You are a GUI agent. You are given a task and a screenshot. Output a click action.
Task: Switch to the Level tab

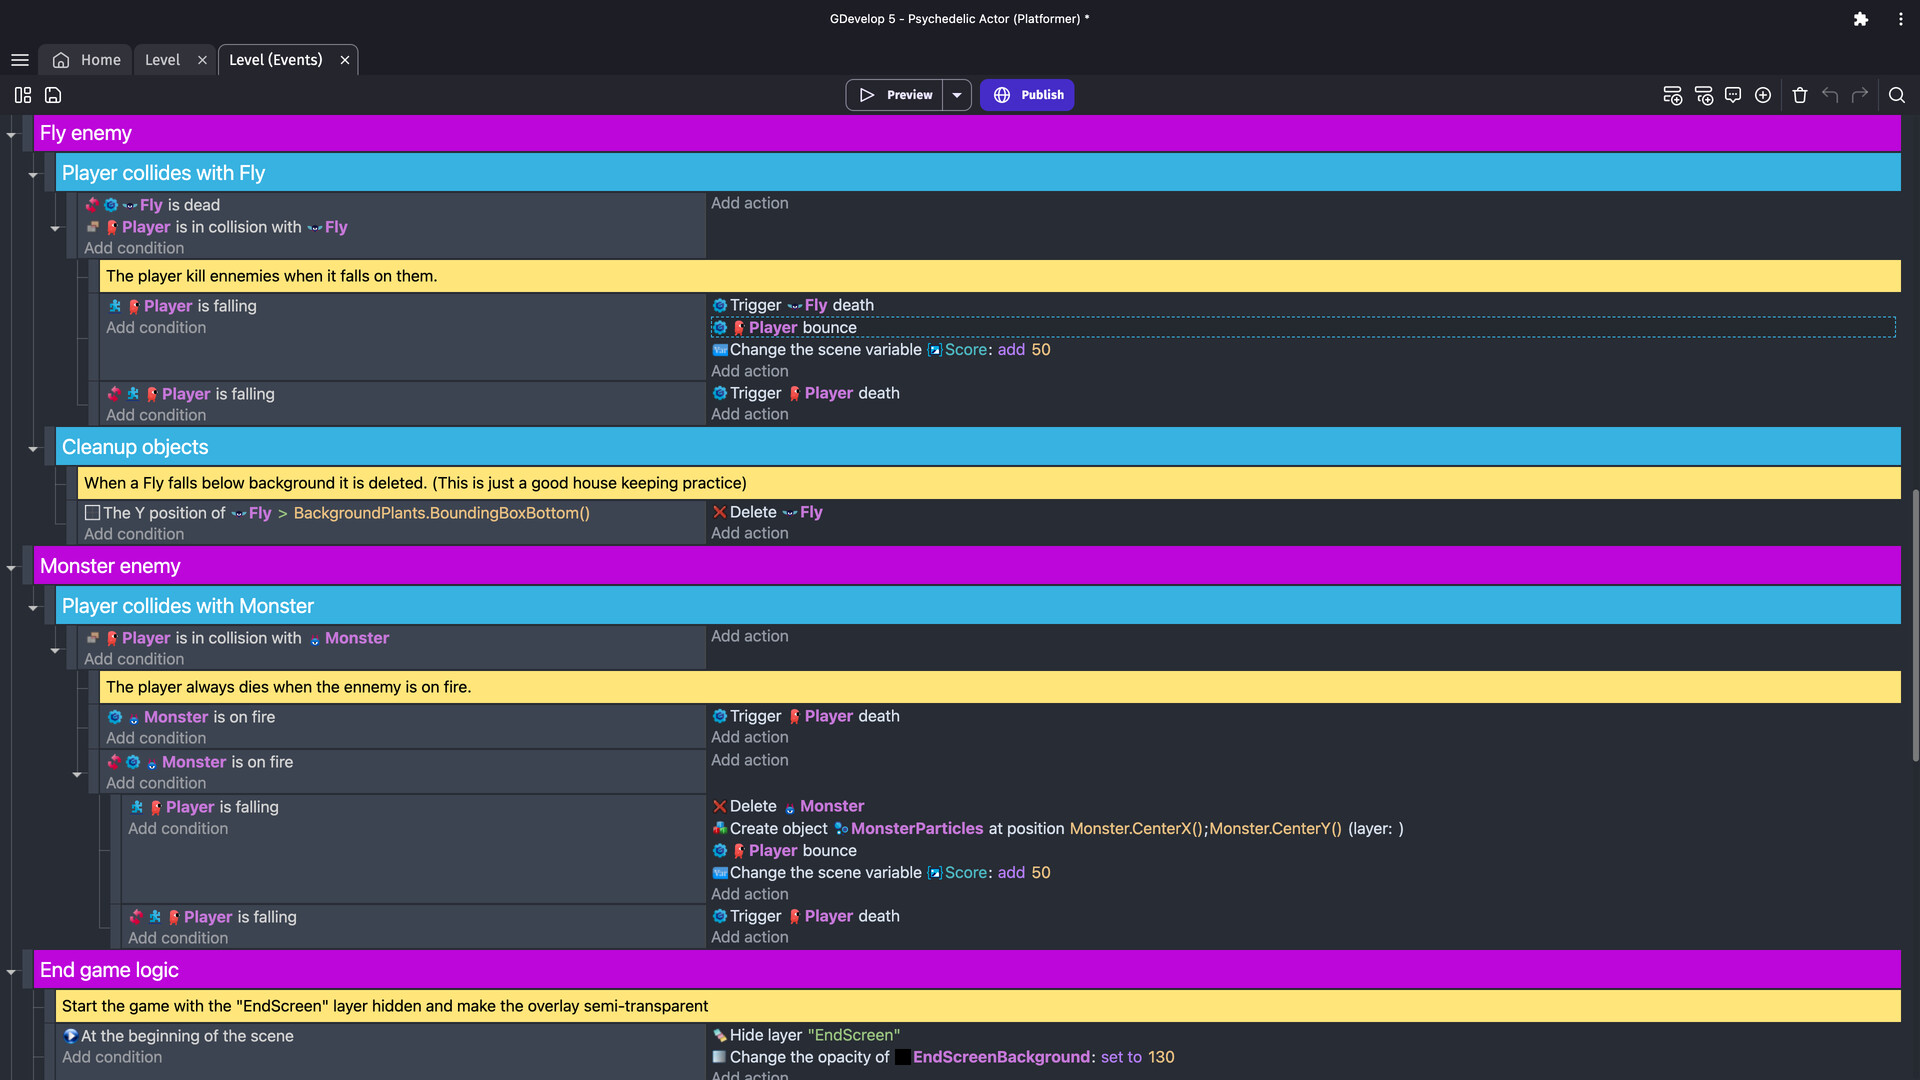161,59
